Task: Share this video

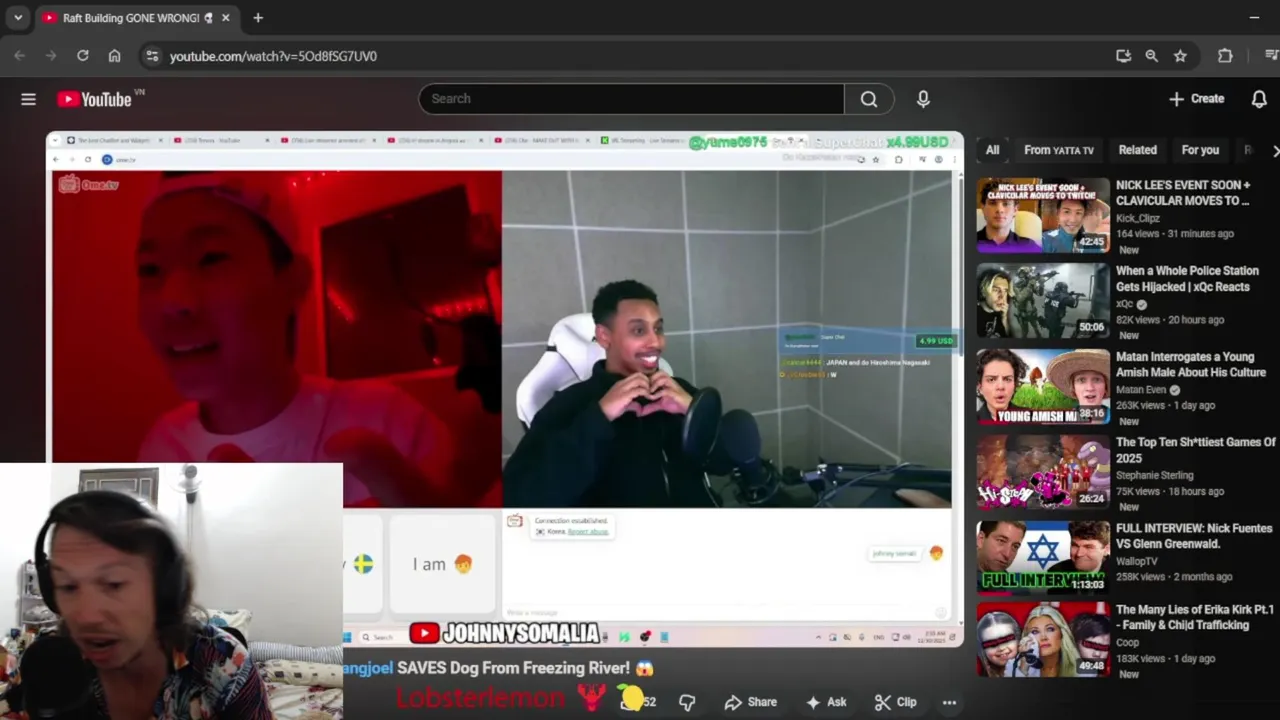Action: pos(751,702)
